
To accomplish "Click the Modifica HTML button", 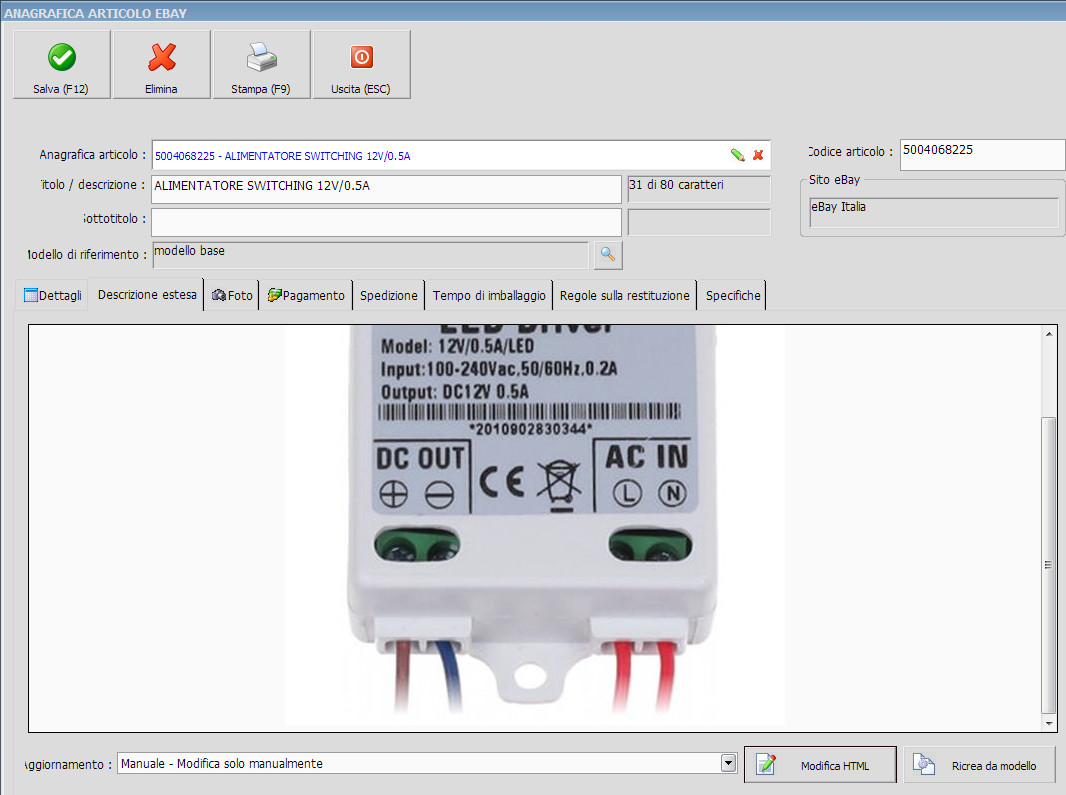I will pyautogui.click(x=821, y=765).
